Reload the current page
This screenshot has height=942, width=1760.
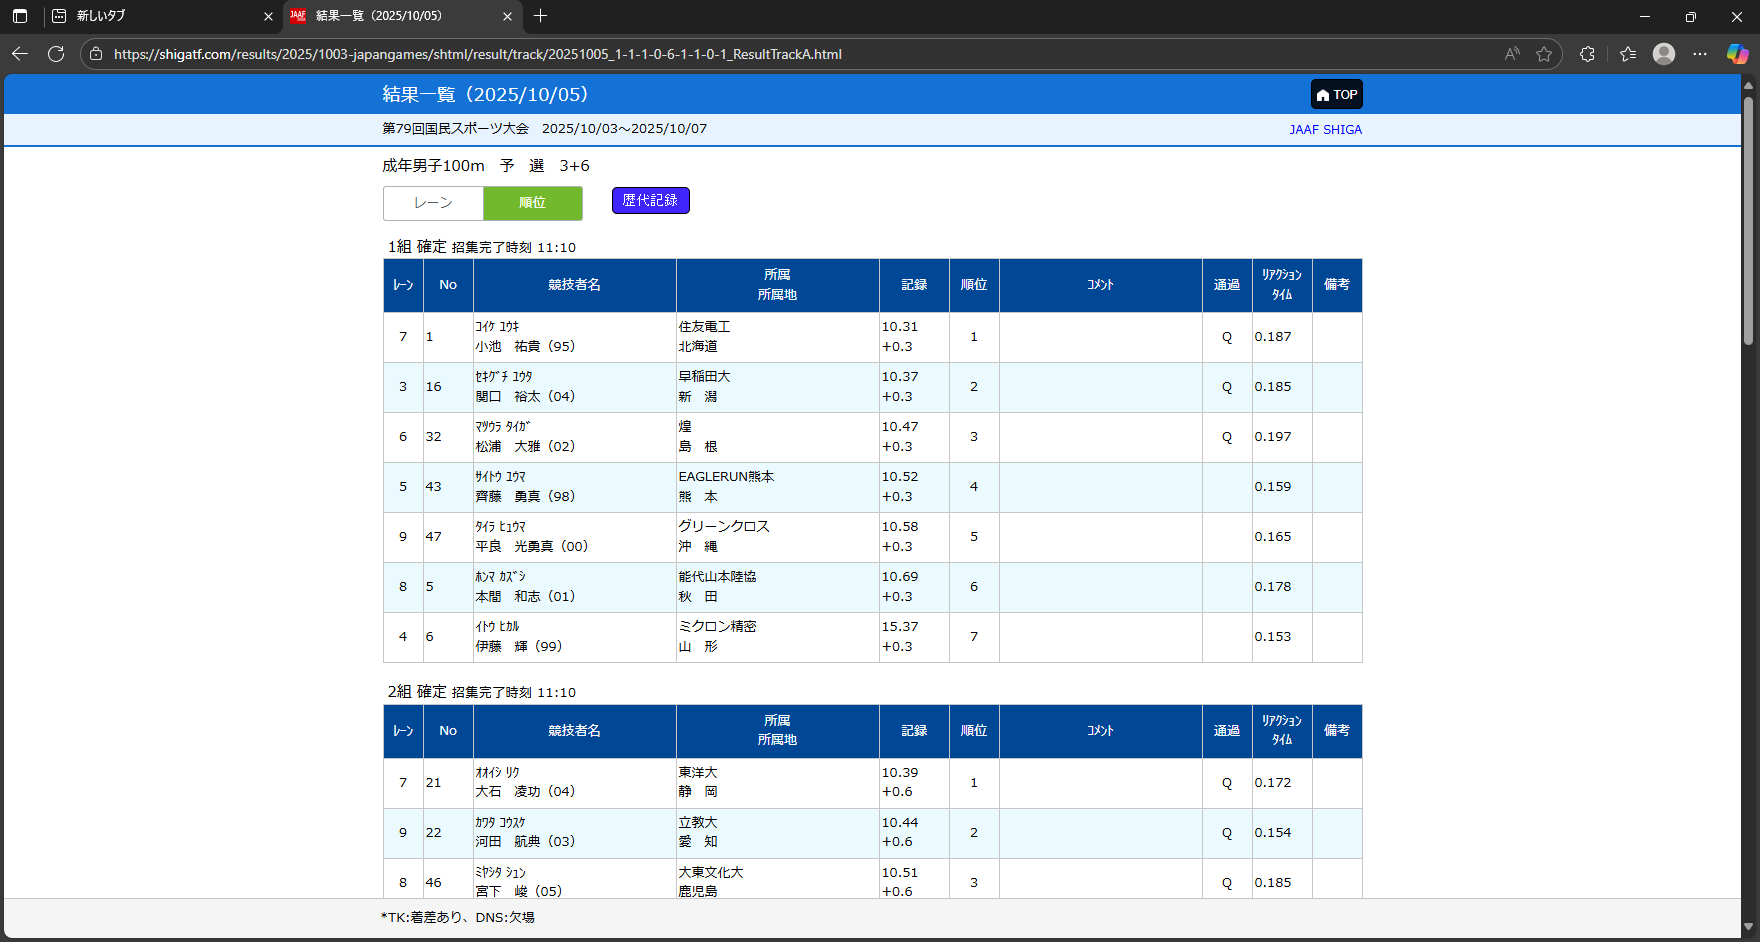(x=56, y=54)
